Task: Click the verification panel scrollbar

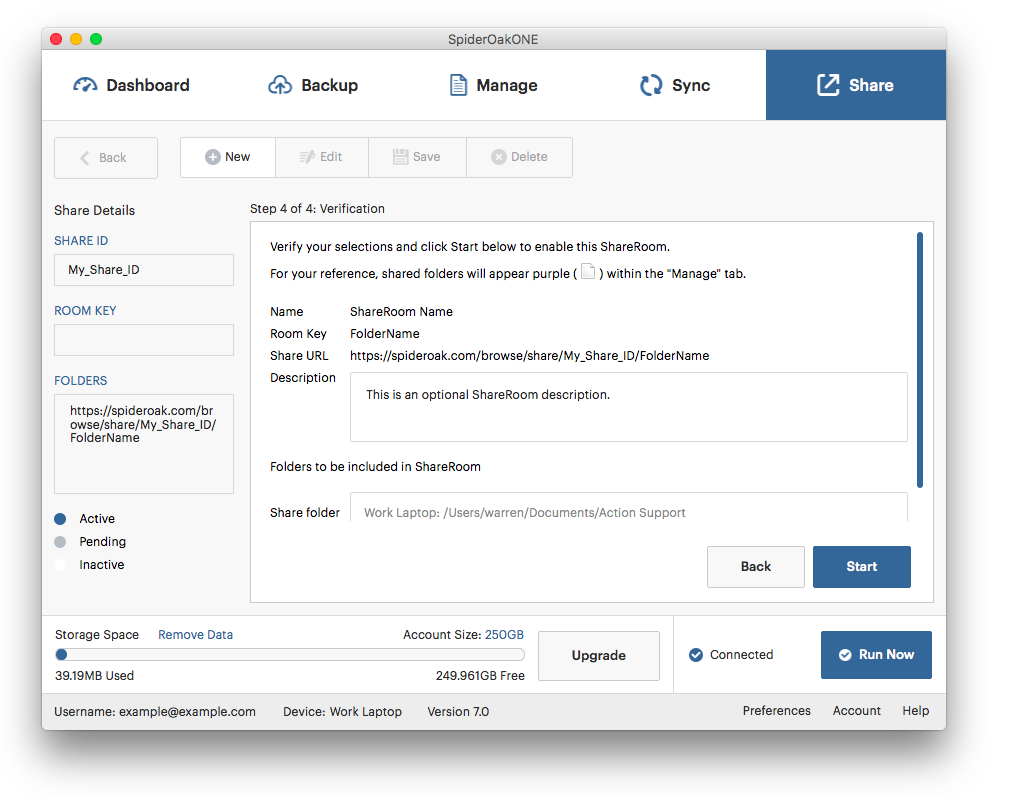Action: [x=919, y=360]
